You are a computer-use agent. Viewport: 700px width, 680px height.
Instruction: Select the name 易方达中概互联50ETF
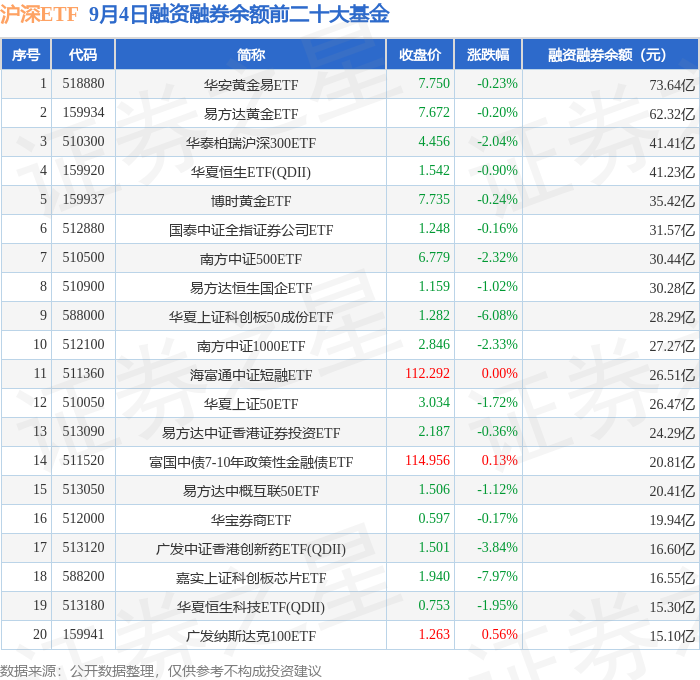click(251, 491)
